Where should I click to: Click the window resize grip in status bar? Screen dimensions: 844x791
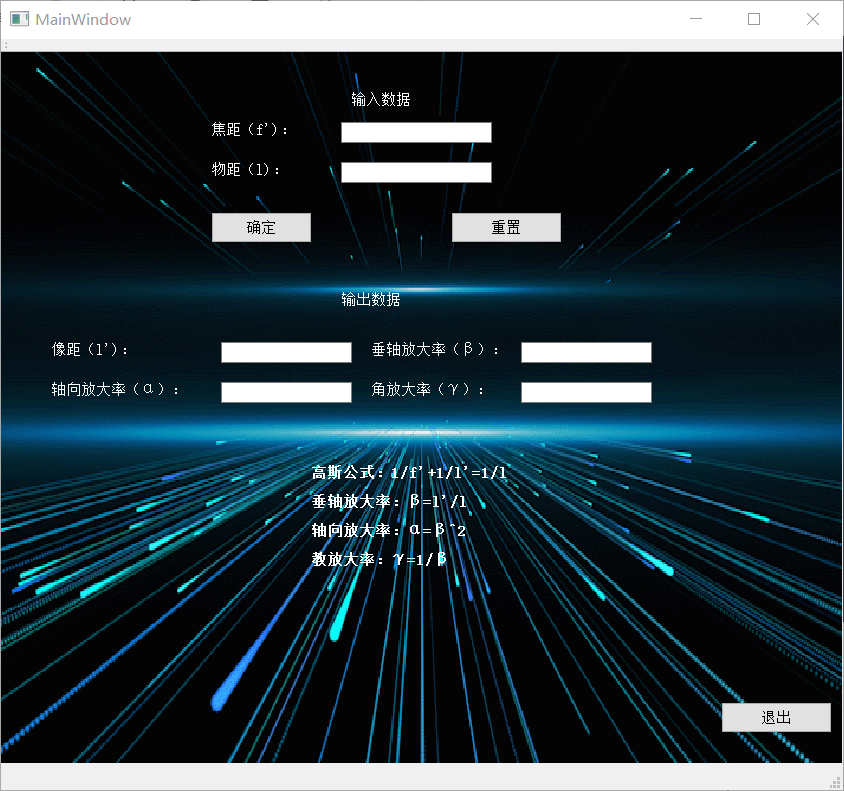(835, 782)
